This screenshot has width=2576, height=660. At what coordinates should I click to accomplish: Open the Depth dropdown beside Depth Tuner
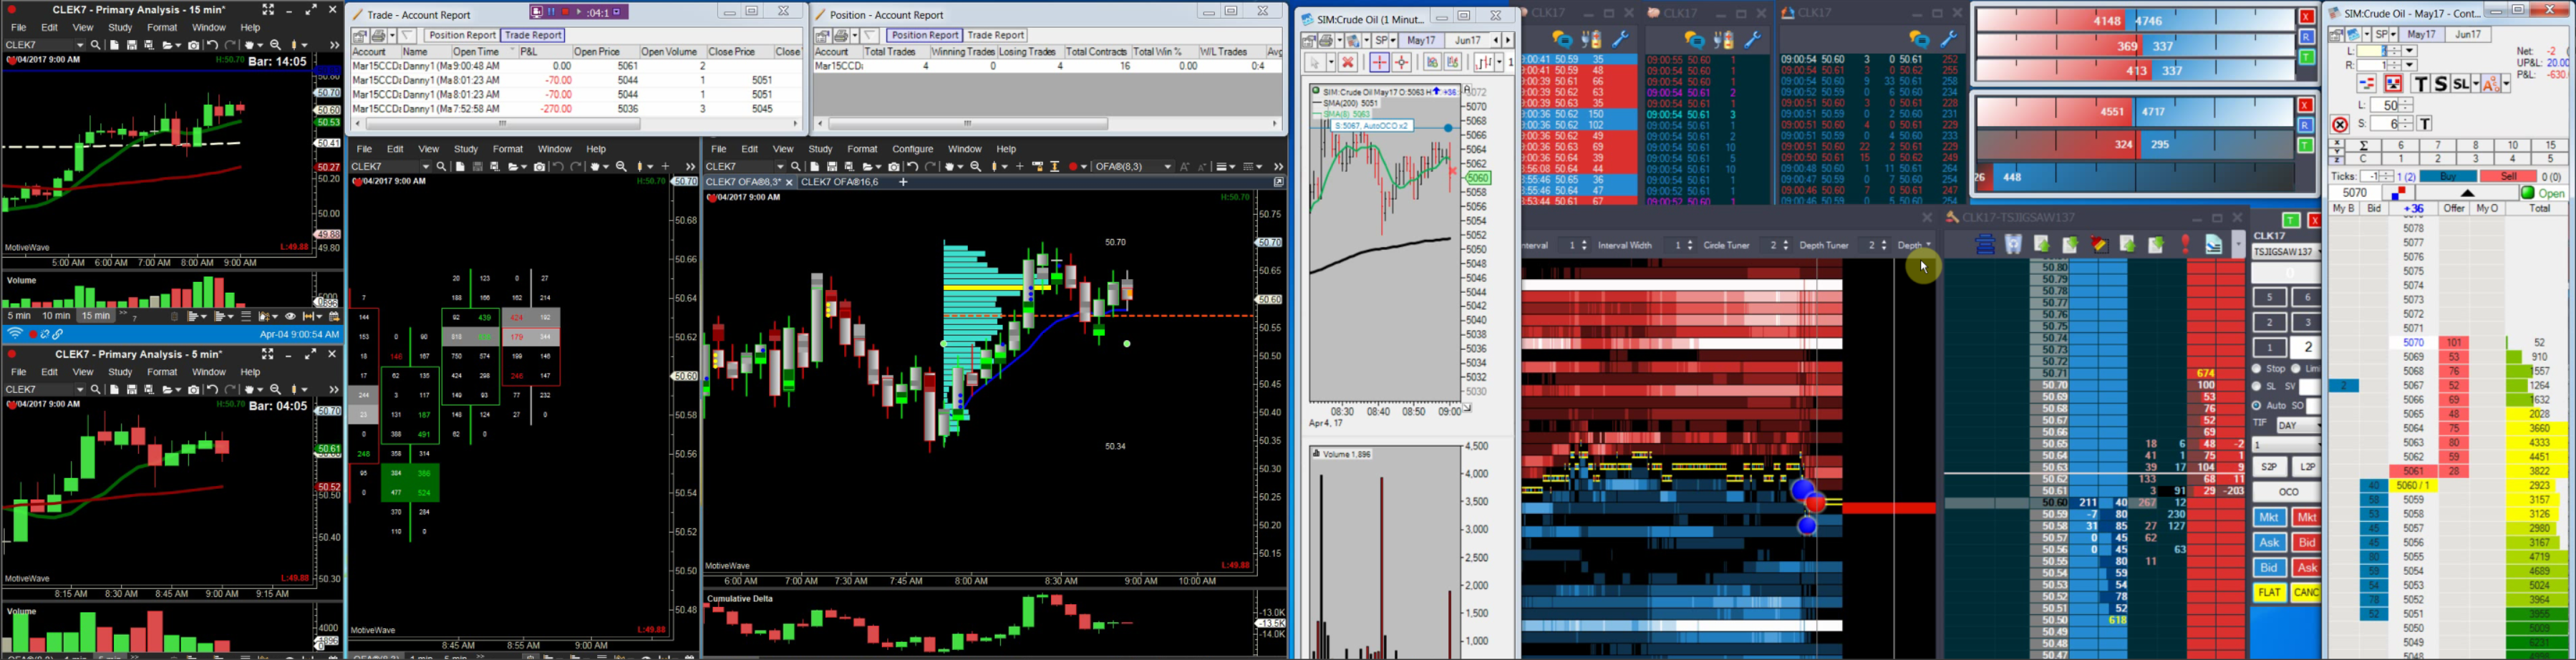coord(1914,245)
